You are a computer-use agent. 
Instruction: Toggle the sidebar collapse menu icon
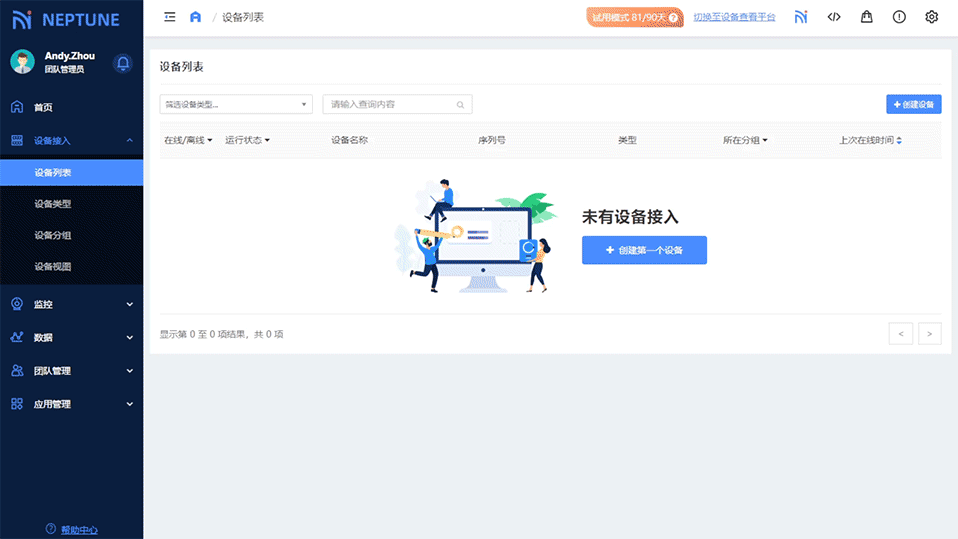tap(170, 17)
